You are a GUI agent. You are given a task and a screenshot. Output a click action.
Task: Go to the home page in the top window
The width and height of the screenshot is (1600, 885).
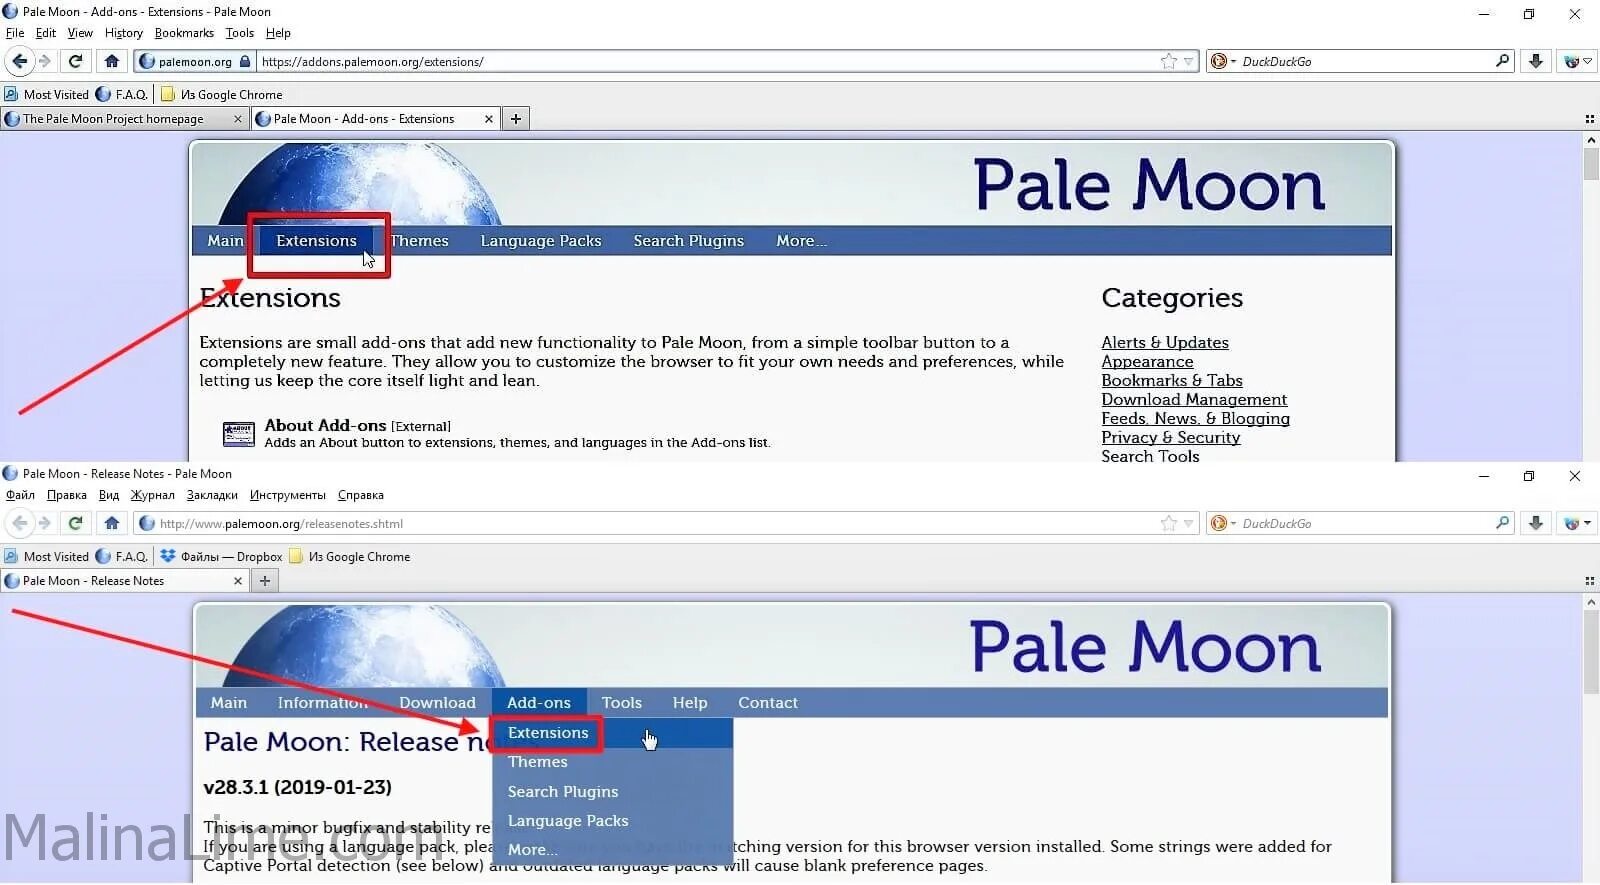(x=111, y=62)
